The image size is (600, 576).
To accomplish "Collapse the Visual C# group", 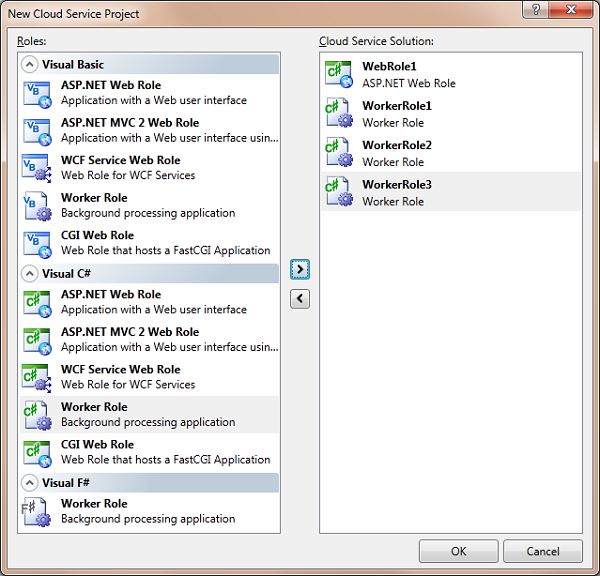I will (30, 274).
